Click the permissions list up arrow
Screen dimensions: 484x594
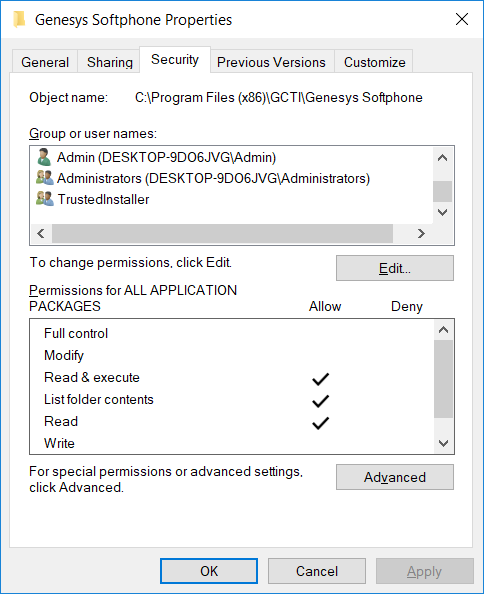[x=443, y=330]
